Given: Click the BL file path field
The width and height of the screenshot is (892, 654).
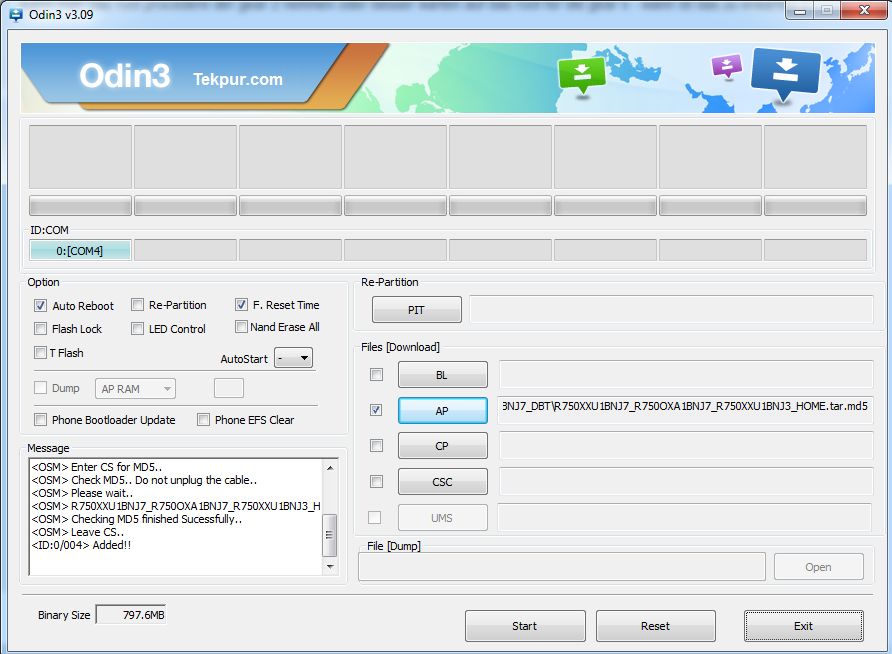Looking at the screenshot, I should (x=685, y=374).
